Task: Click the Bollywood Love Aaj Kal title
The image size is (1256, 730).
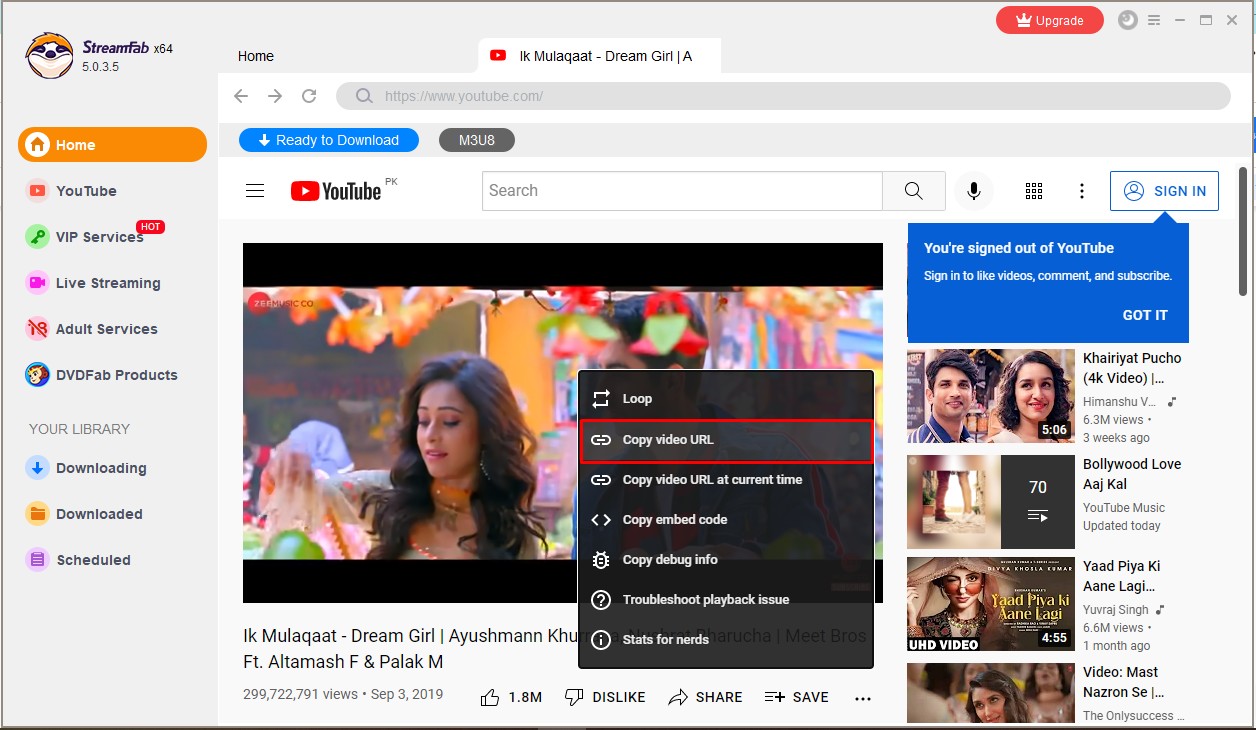Action: coord(1132,474)
